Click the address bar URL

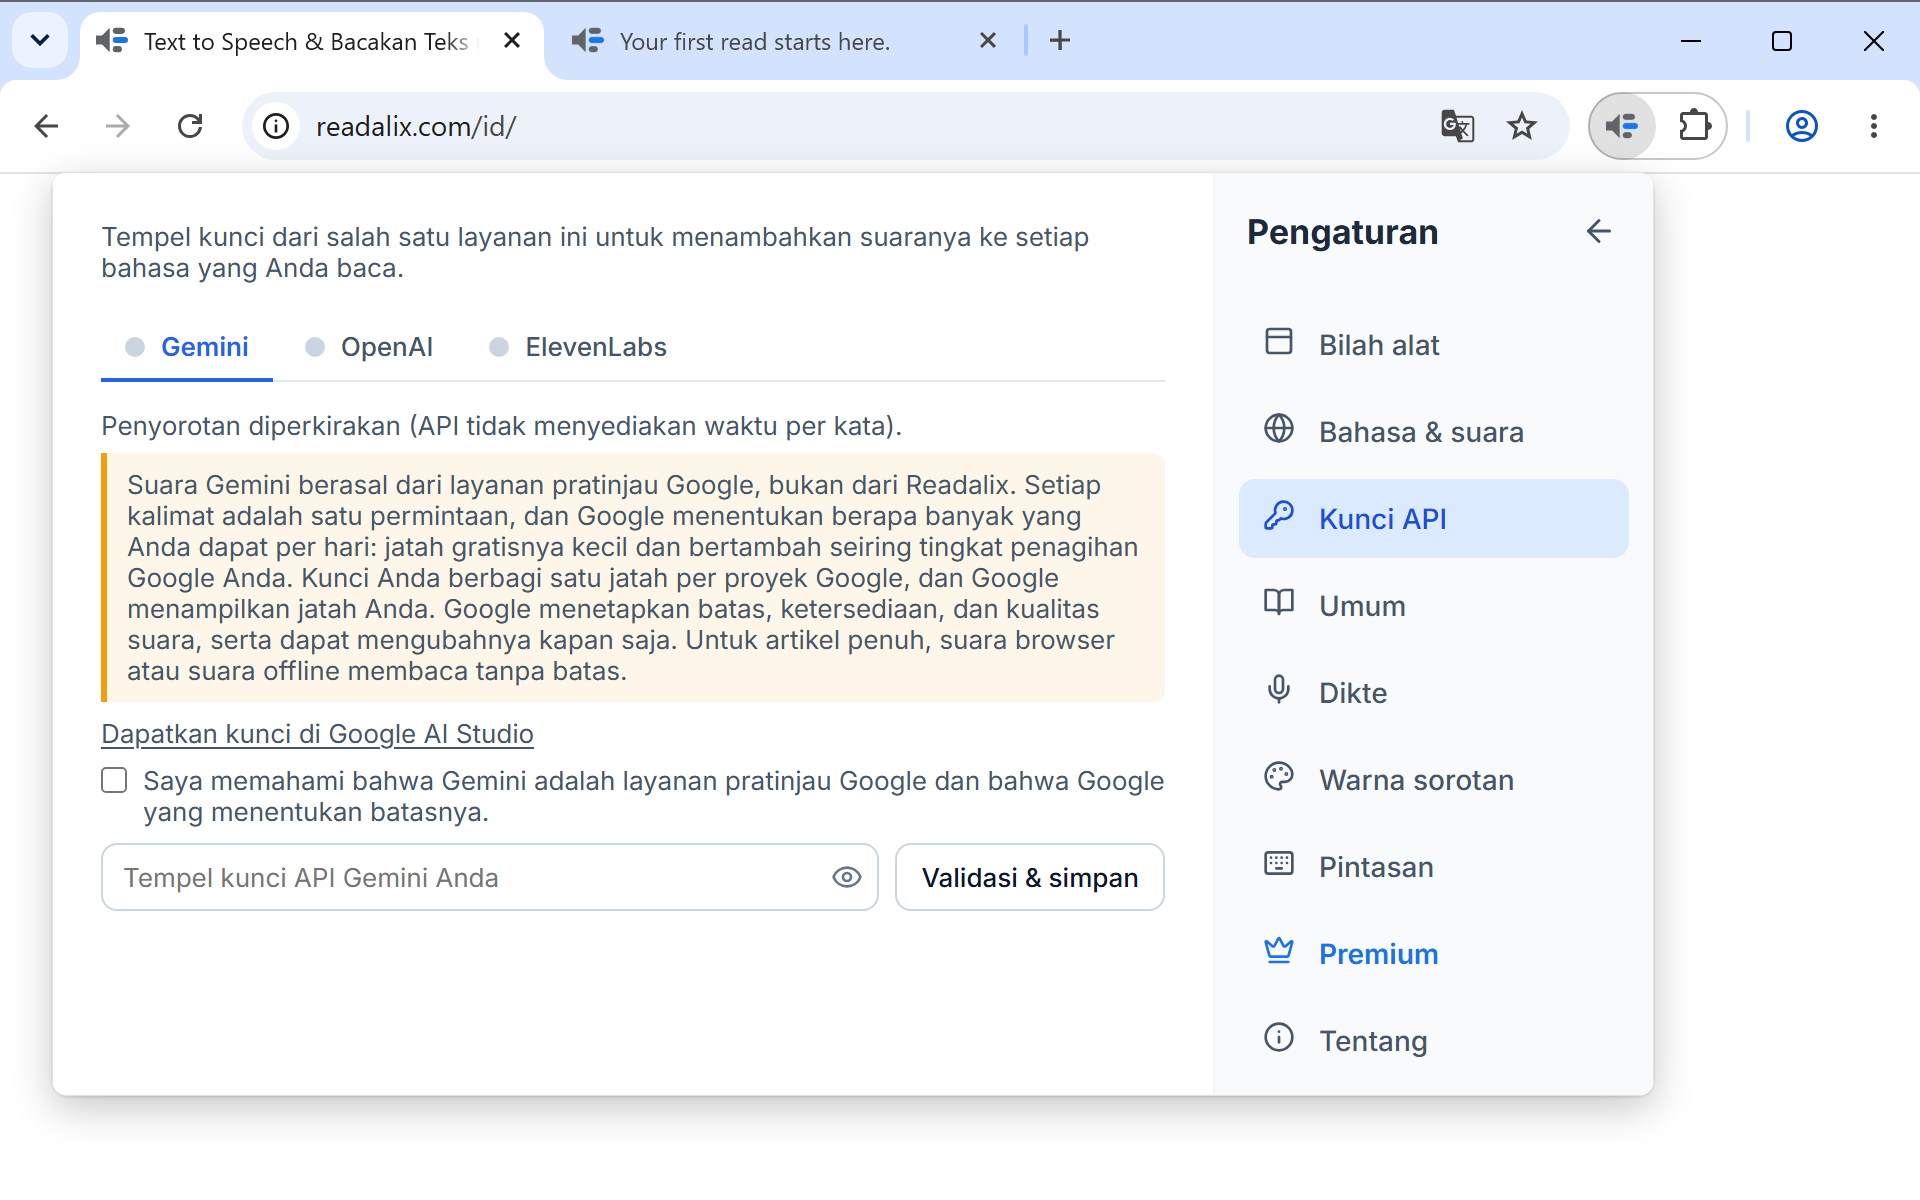tap(416, 127)
